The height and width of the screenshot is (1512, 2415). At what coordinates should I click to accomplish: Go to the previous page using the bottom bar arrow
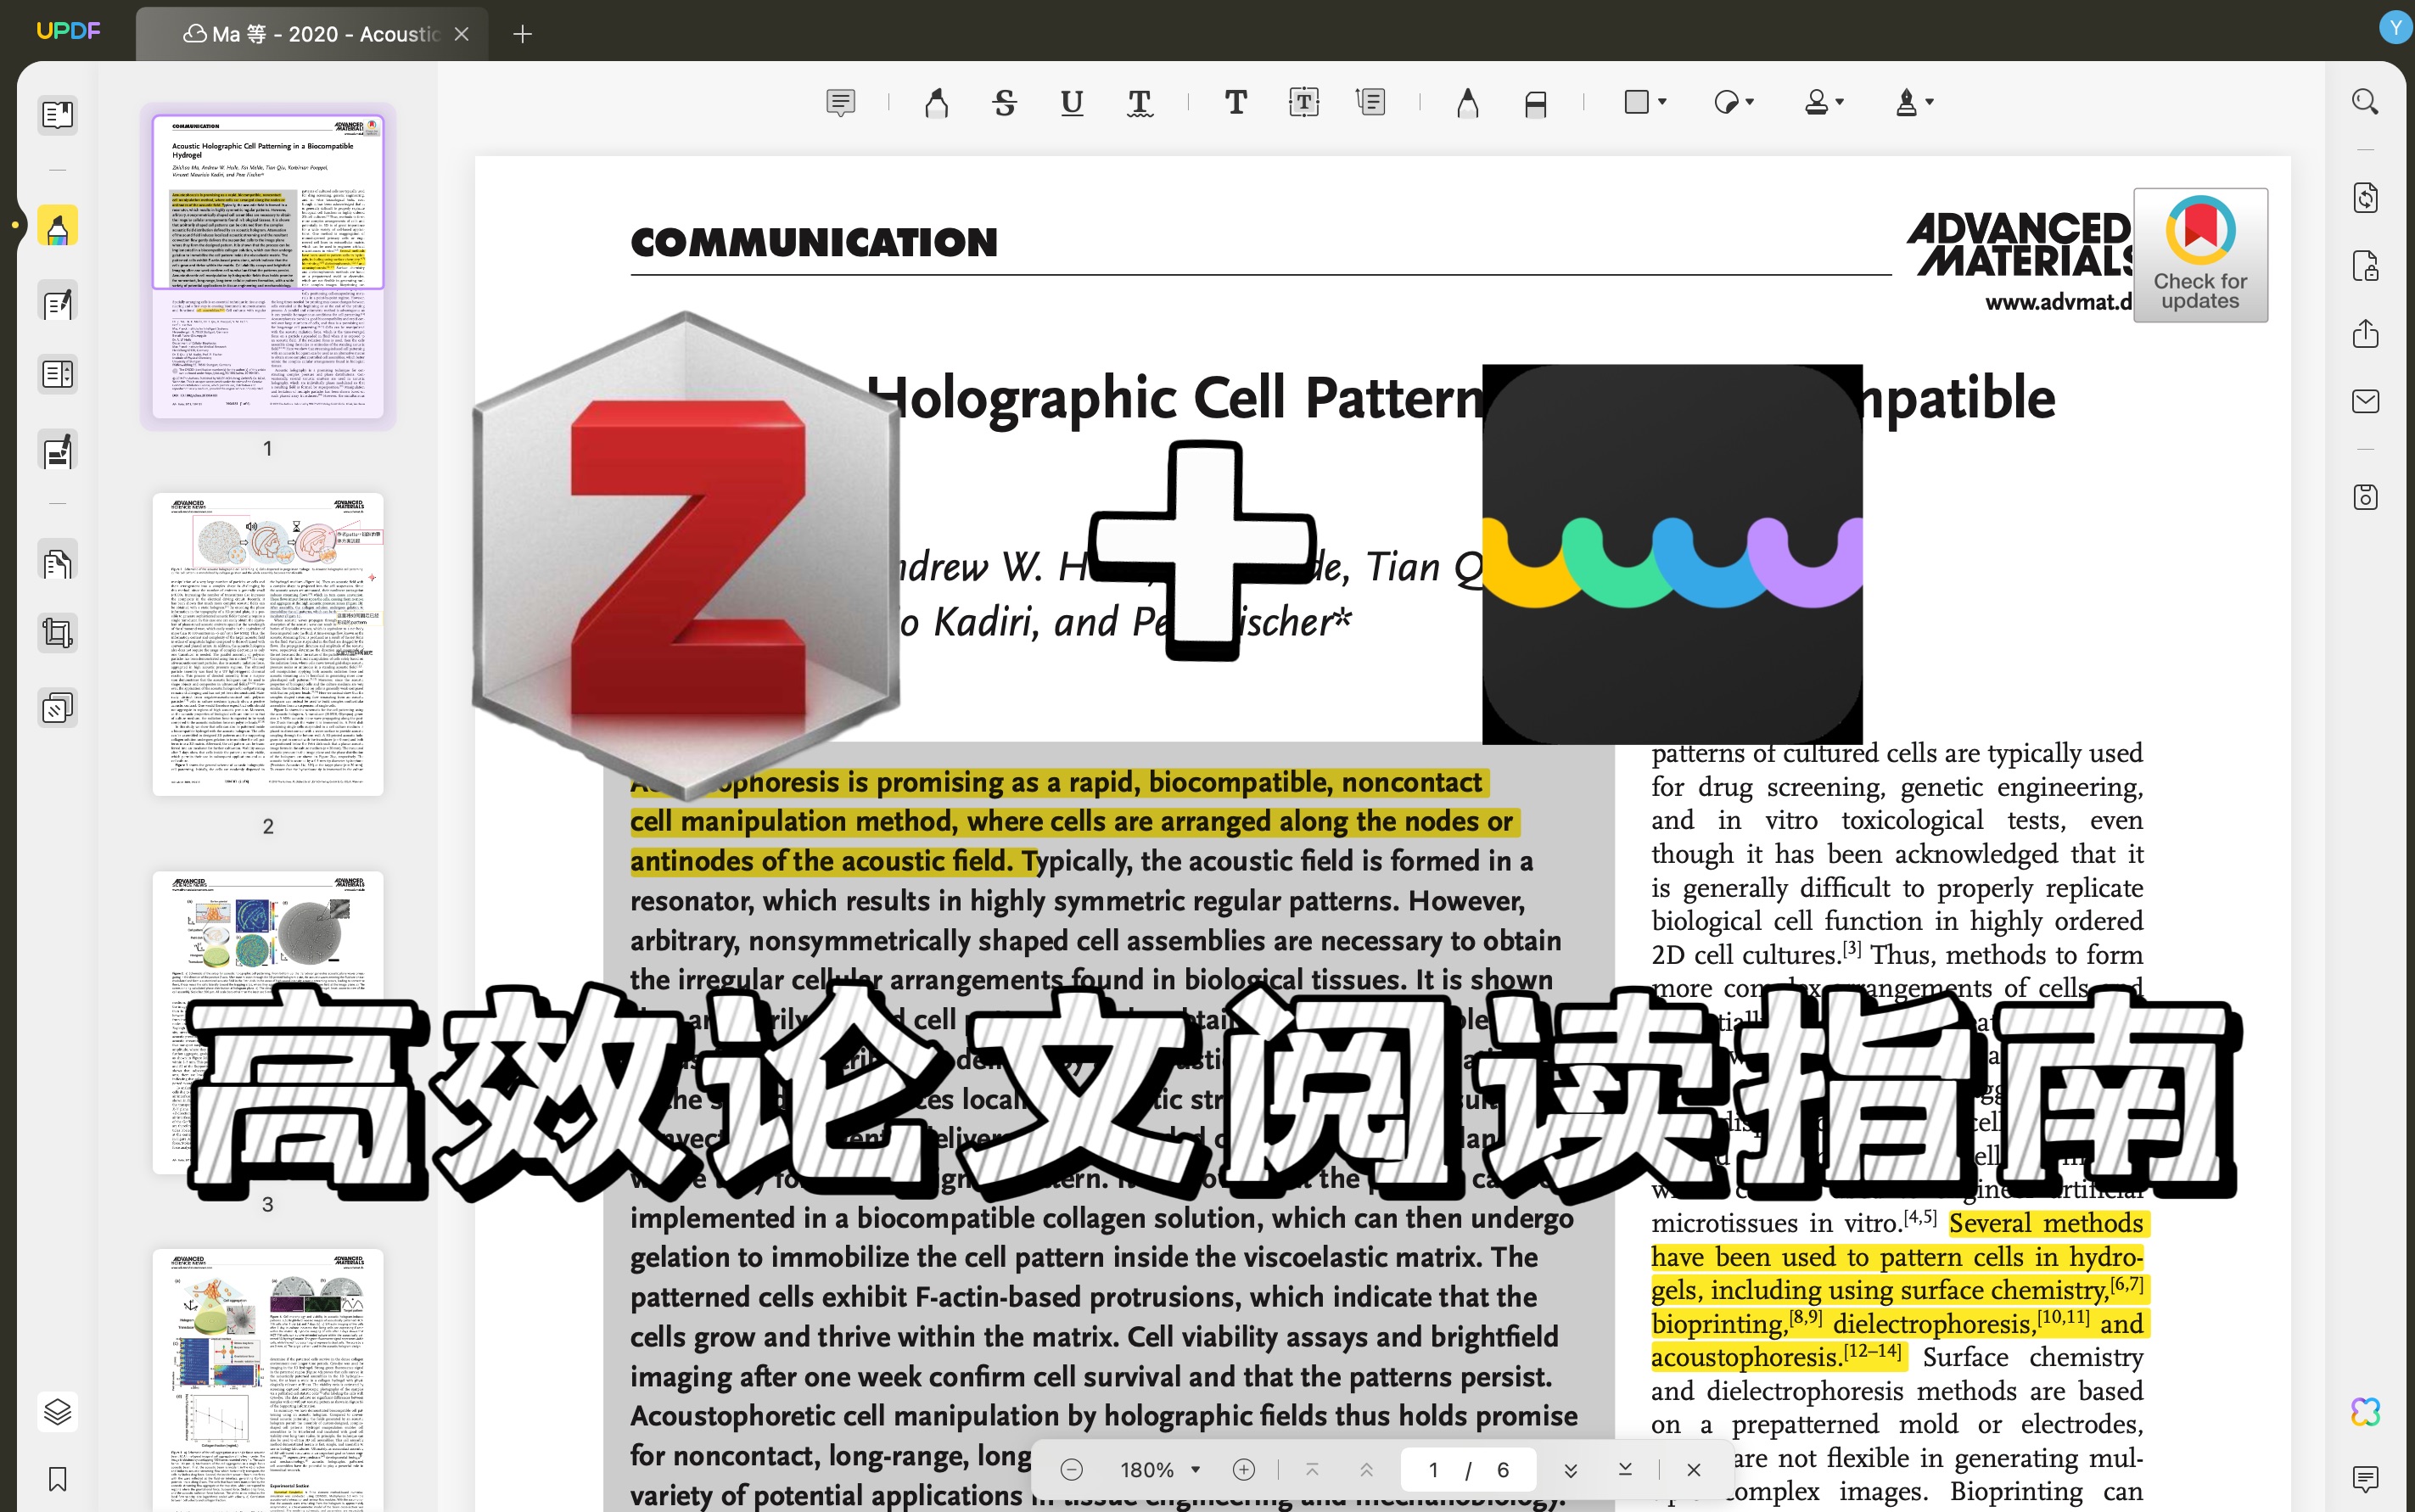click(x=1366, y=1469)
